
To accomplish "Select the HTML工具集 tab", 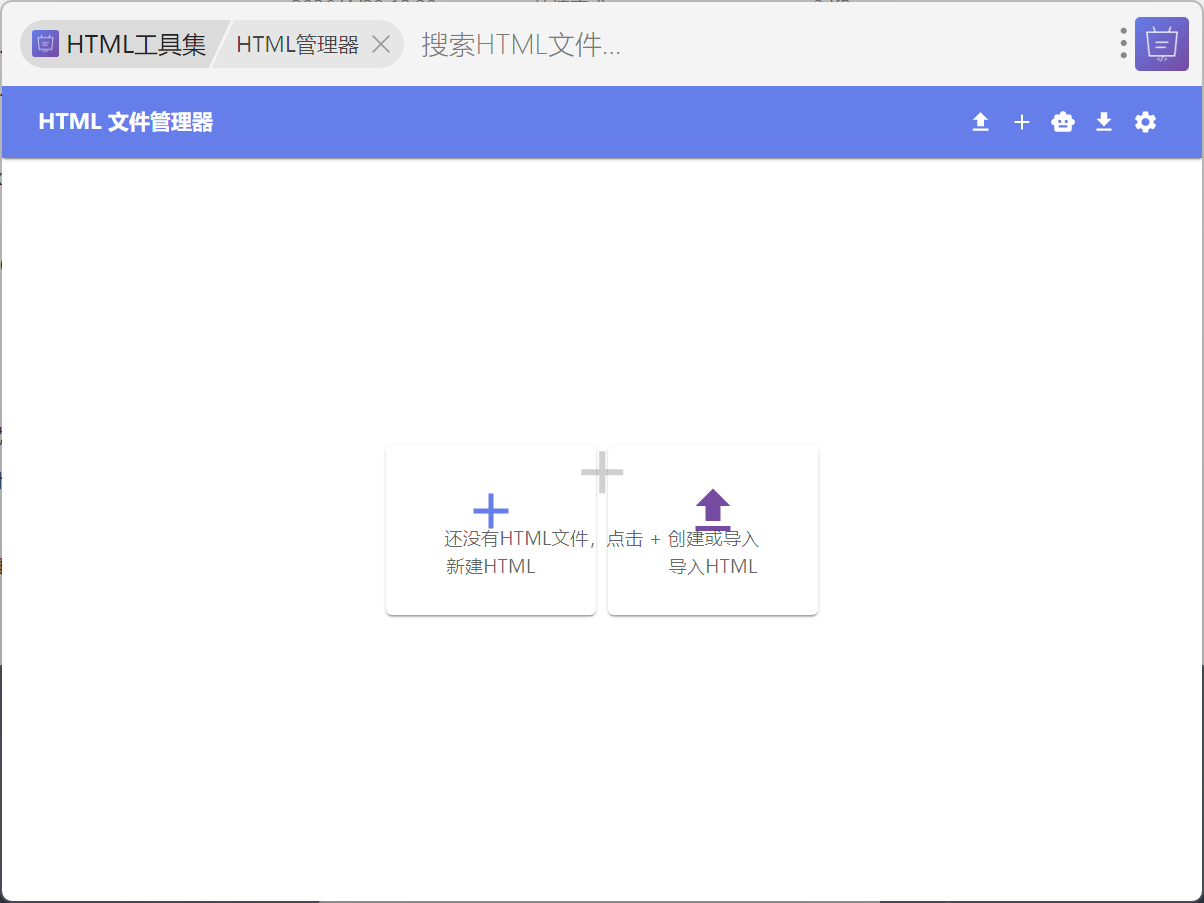I will click(x=120, y=44).
